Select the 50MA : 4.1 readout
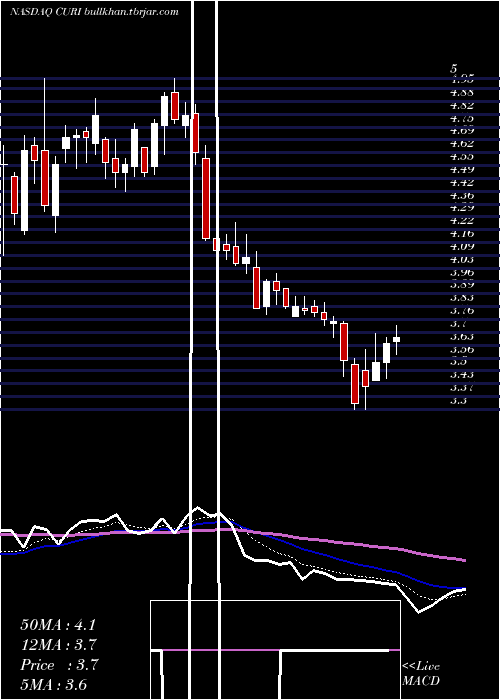 (58, 625)
